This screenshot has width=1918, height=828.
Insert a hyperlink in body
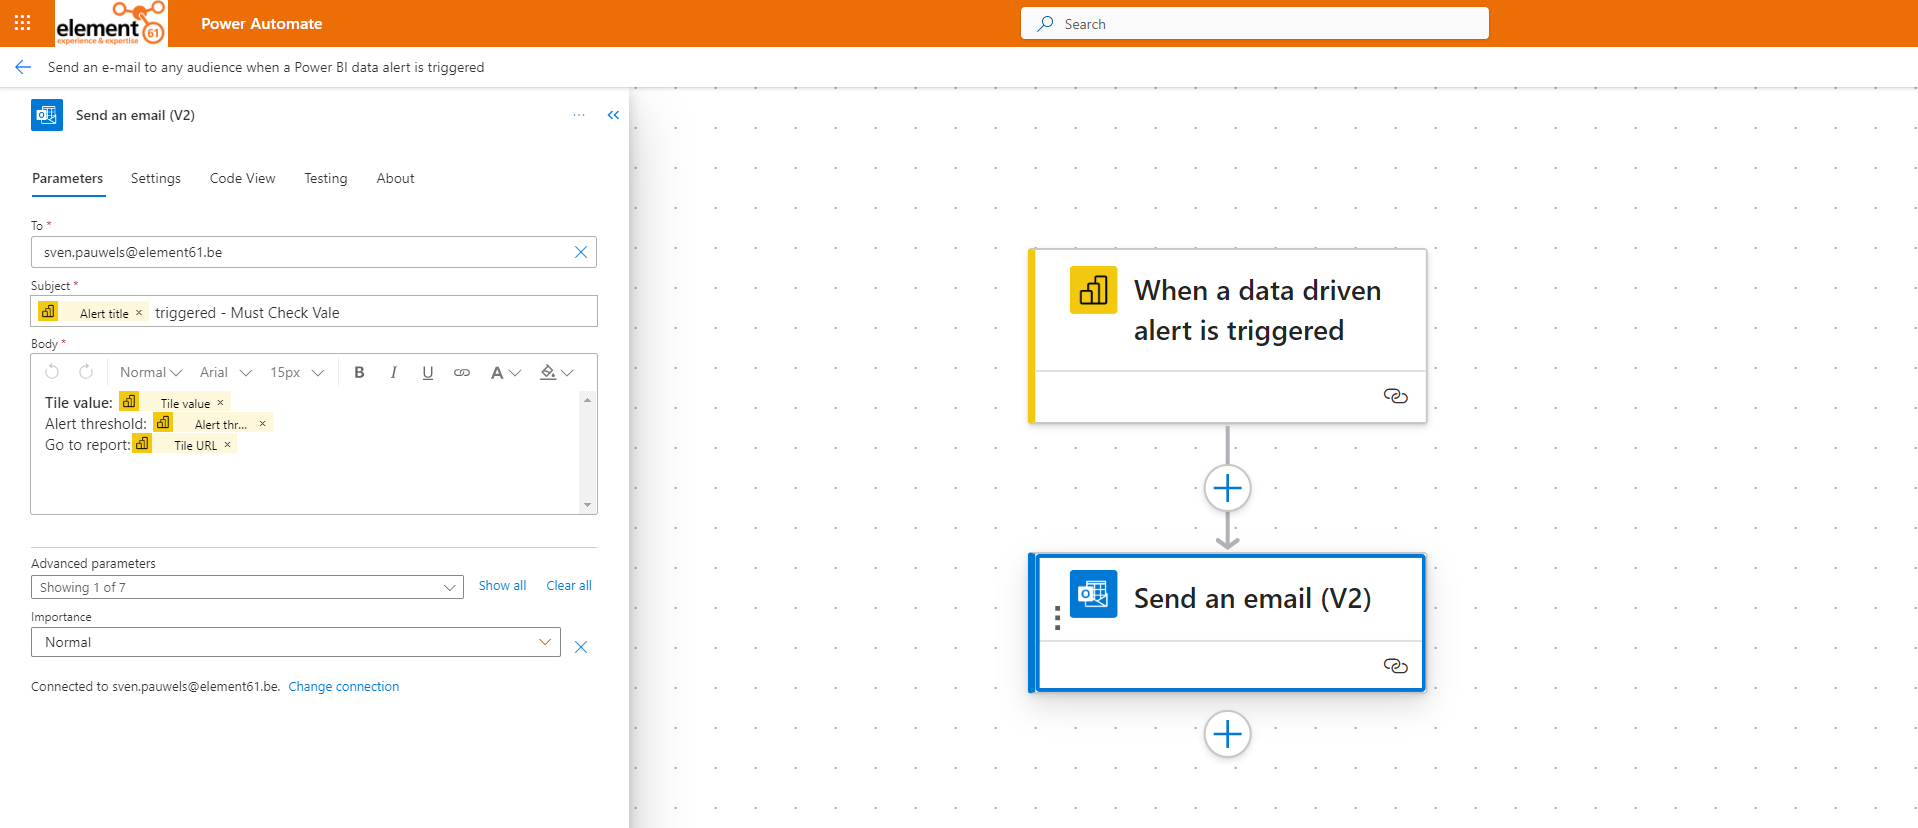462,372
